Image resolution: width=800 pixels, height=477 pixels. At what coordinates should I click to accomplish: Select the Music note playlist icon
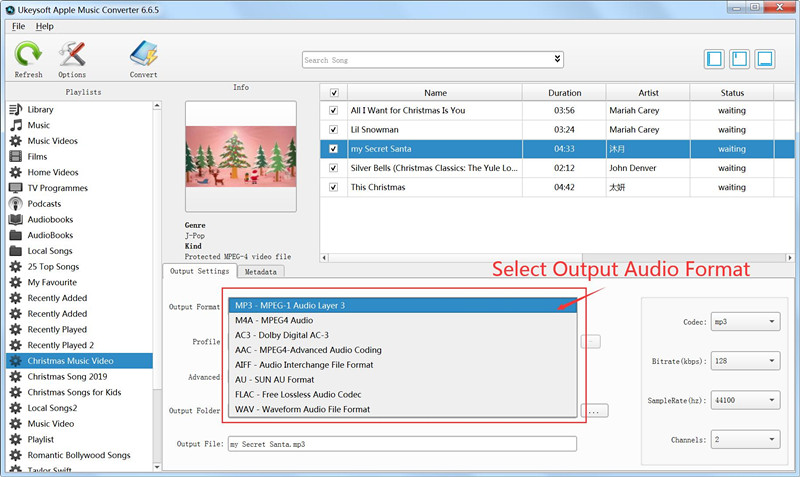pos(16,125)
